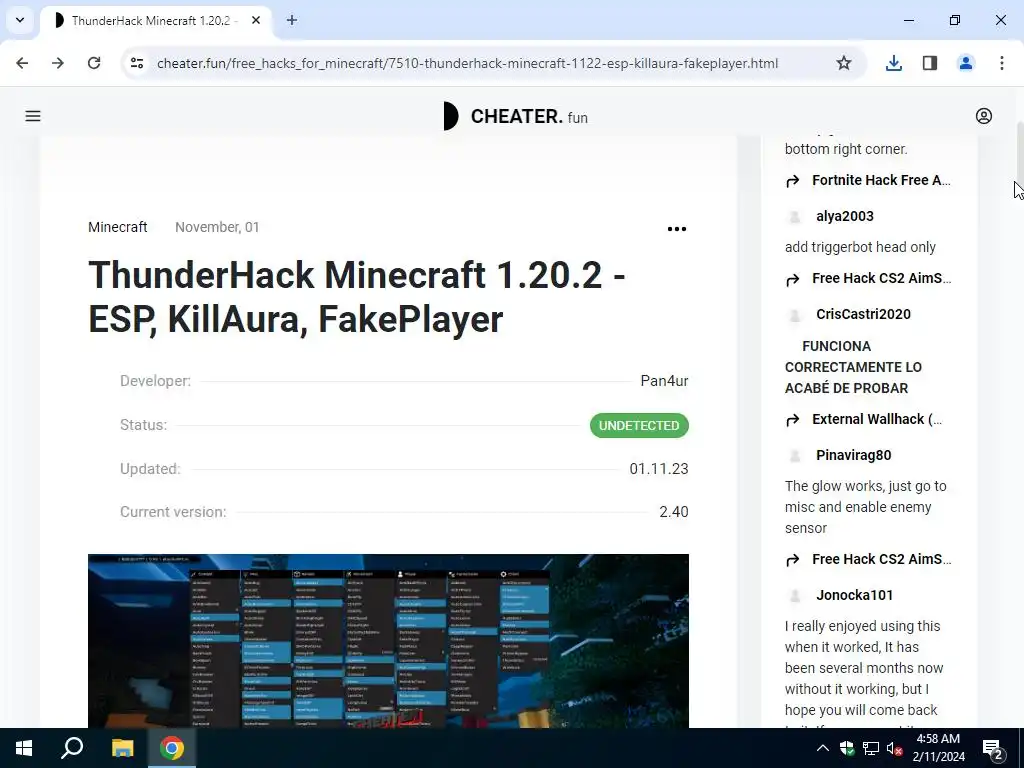Open Windows Security tray icon
1024x768 pixels.
tap(847, 748)
